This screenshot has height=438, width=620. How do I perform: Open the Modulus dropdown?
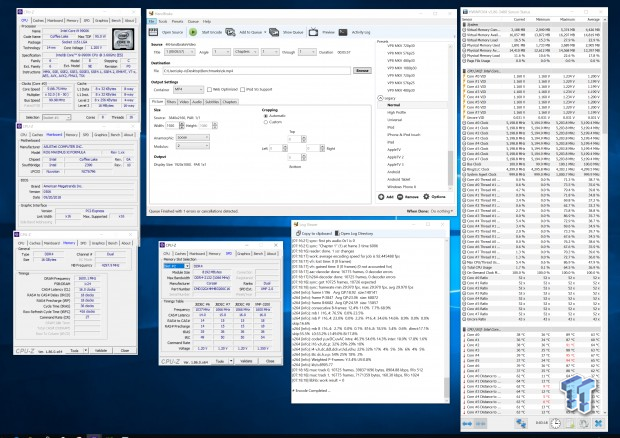[x=193, y=146]
